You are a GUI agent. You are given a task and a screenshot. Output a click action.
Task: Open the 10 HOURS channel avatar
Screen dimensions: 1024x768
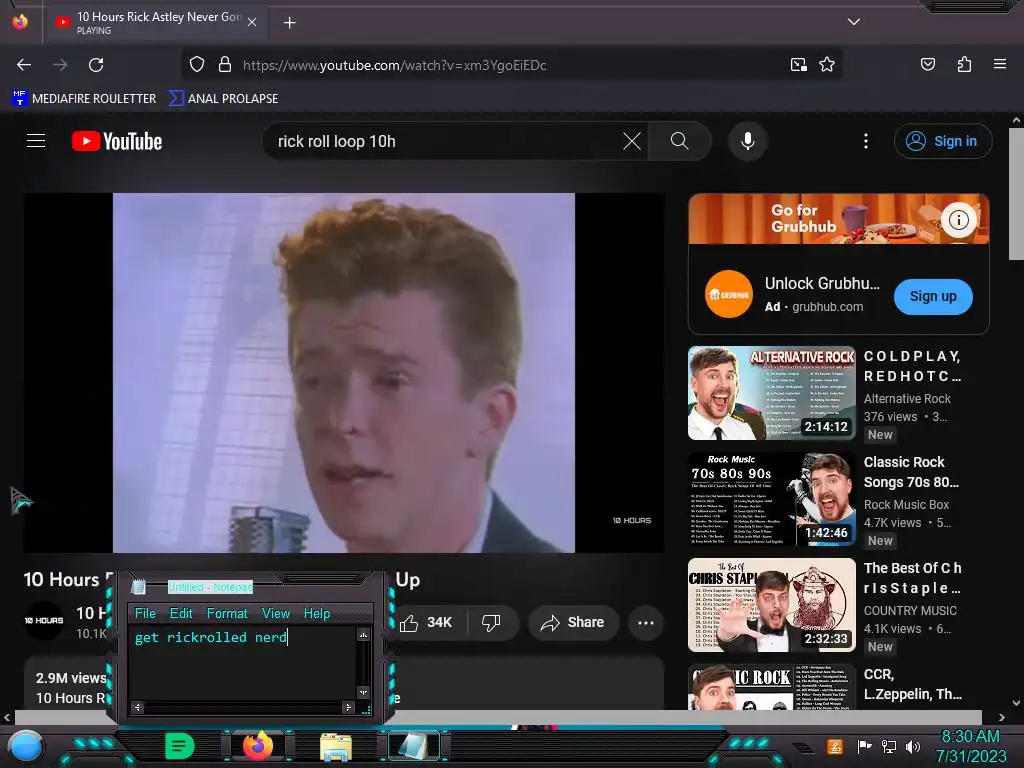(x=44, y=620)
